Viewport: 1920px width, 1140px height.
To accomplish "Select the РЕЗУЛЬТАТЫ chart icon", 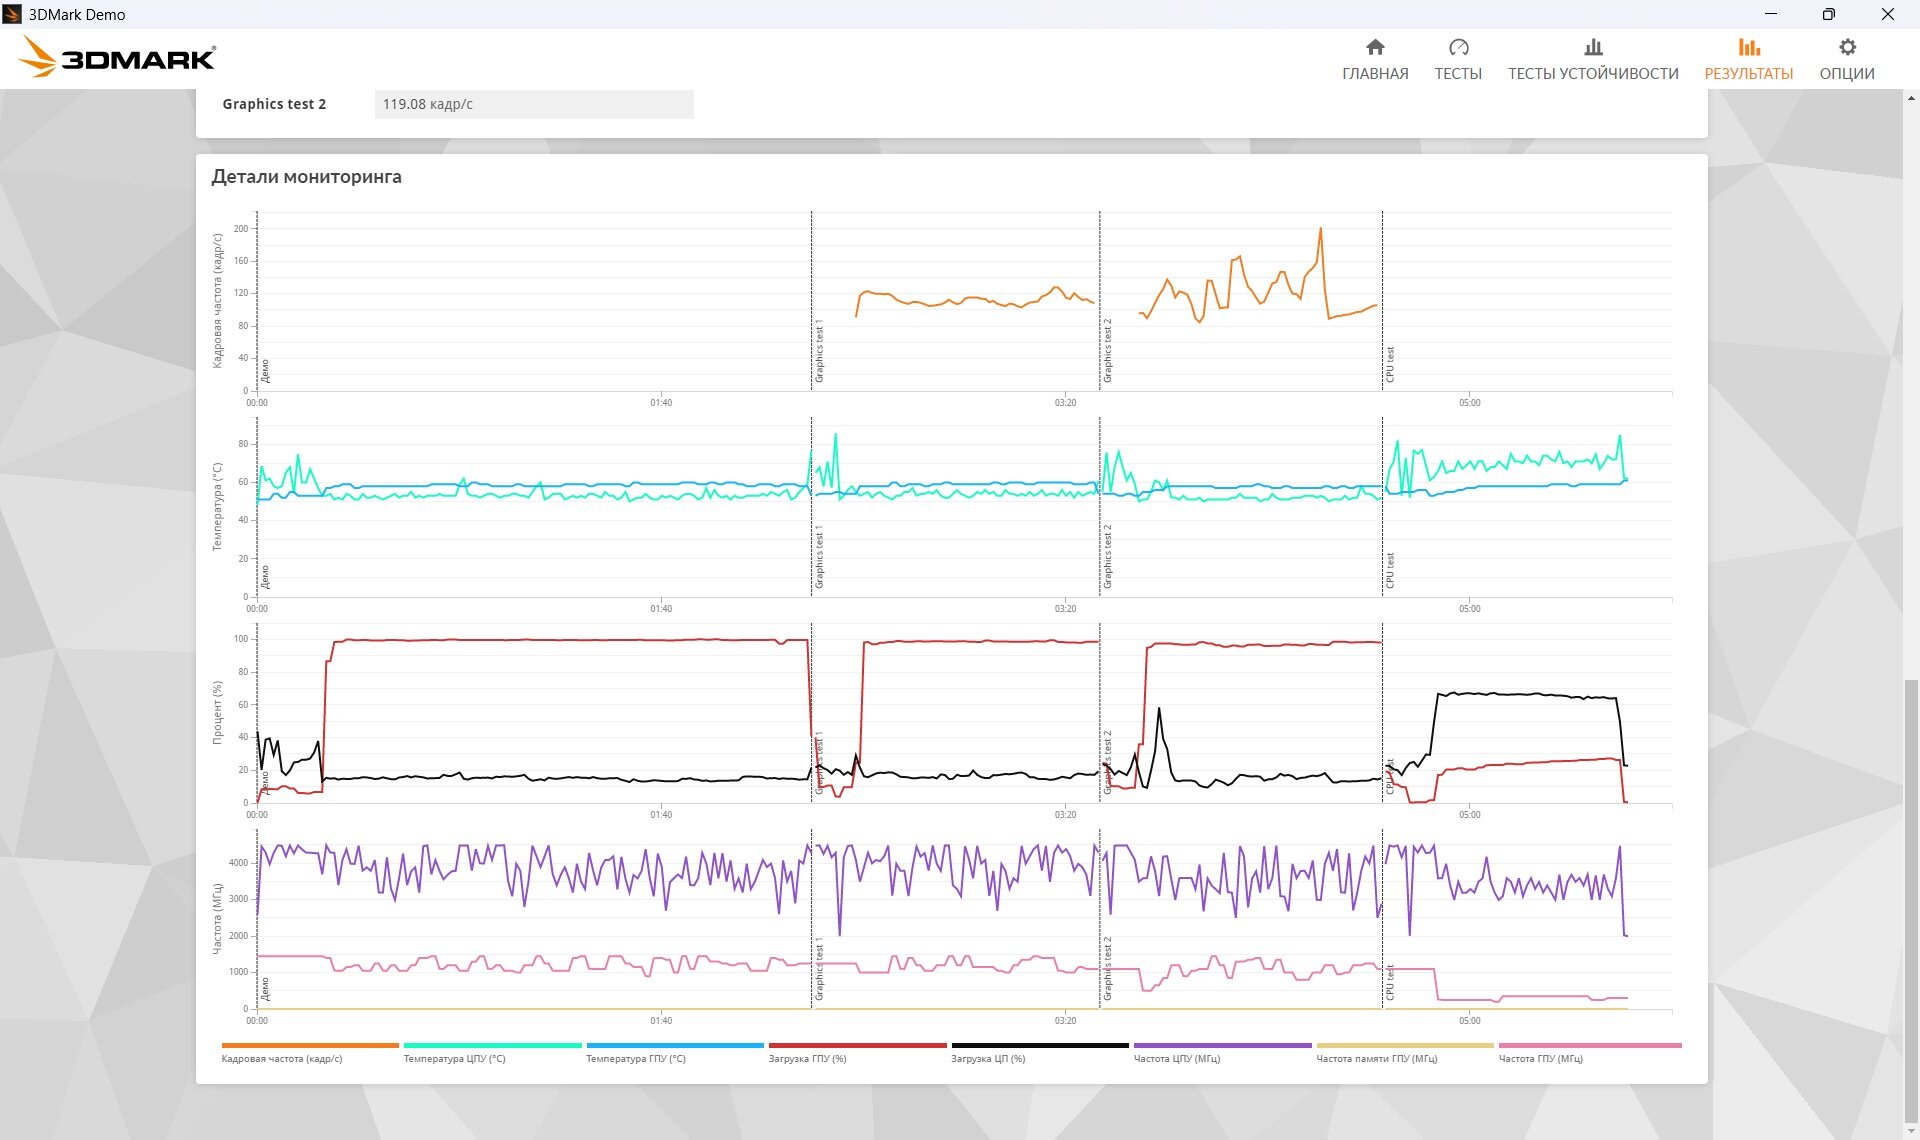I will point(1748,48).
